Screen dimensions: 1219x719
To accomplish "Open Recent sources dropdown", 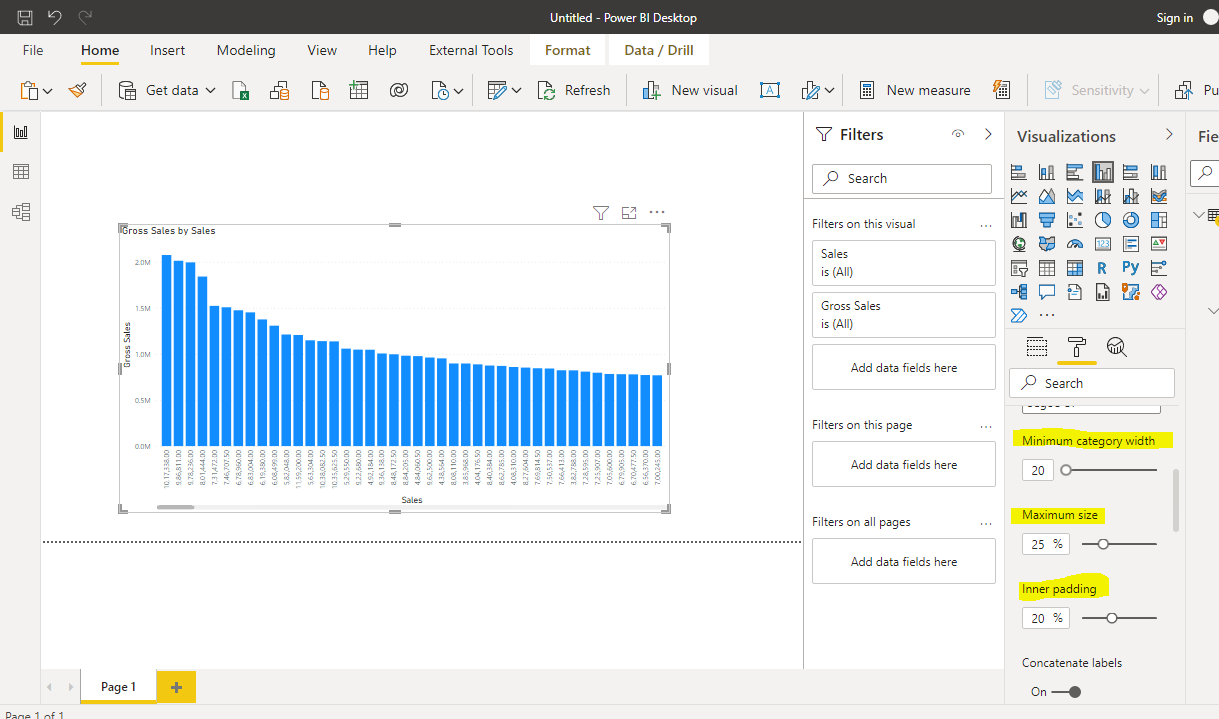I will (x=458, y=91).
